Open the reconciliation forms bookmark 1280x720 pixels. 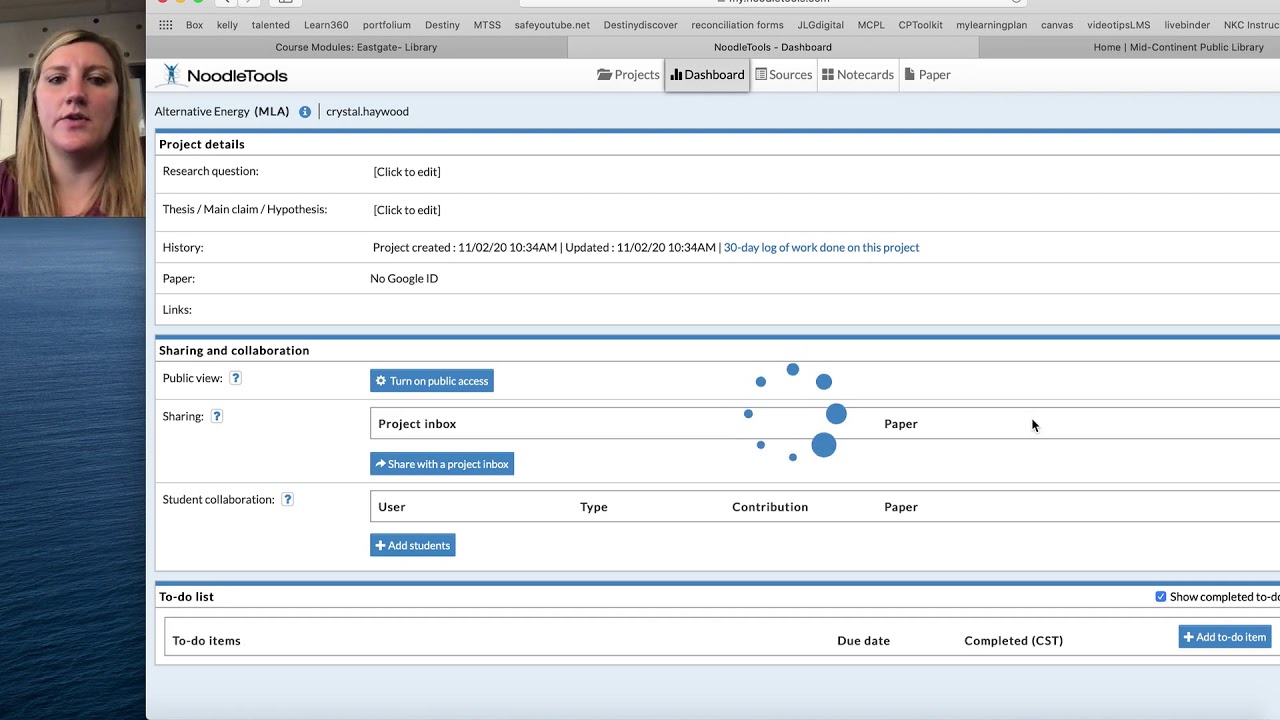coord(738,25)
